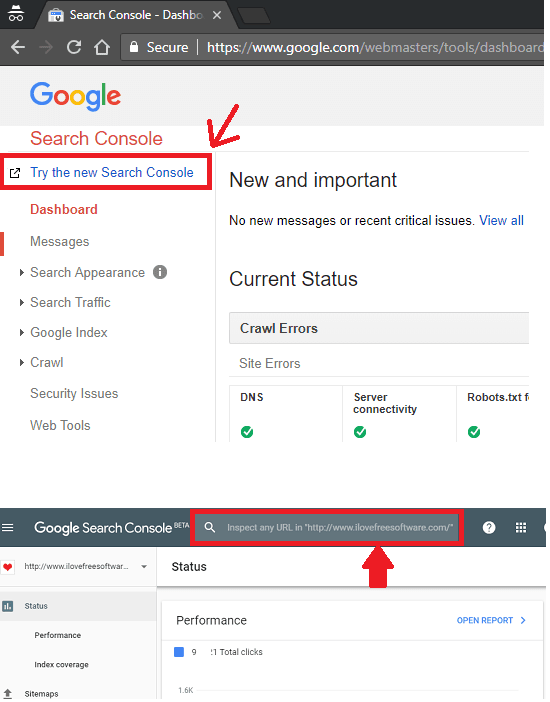Open Messages in the sidebar

[x=60, y=242]
